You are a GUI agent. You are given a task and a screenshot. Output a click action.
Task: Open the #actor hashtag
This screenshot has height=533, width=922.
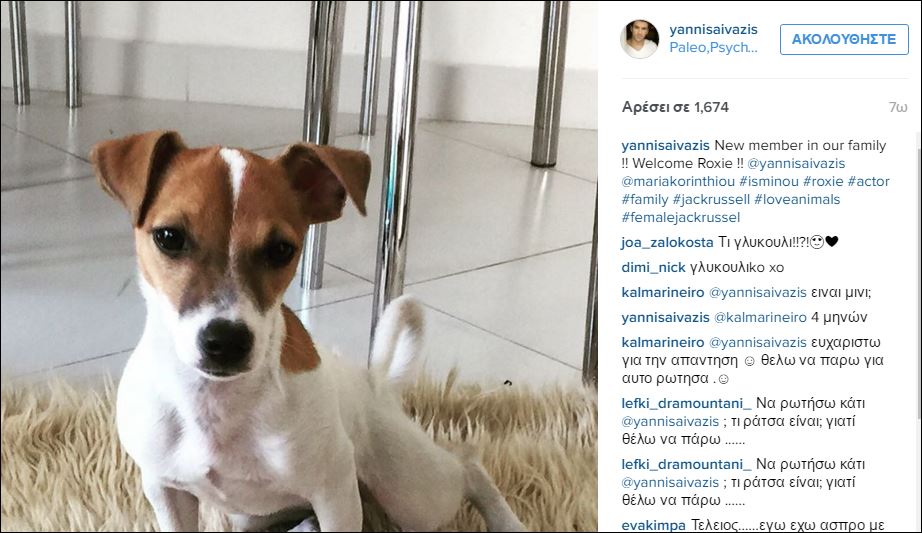pos(868,181)
